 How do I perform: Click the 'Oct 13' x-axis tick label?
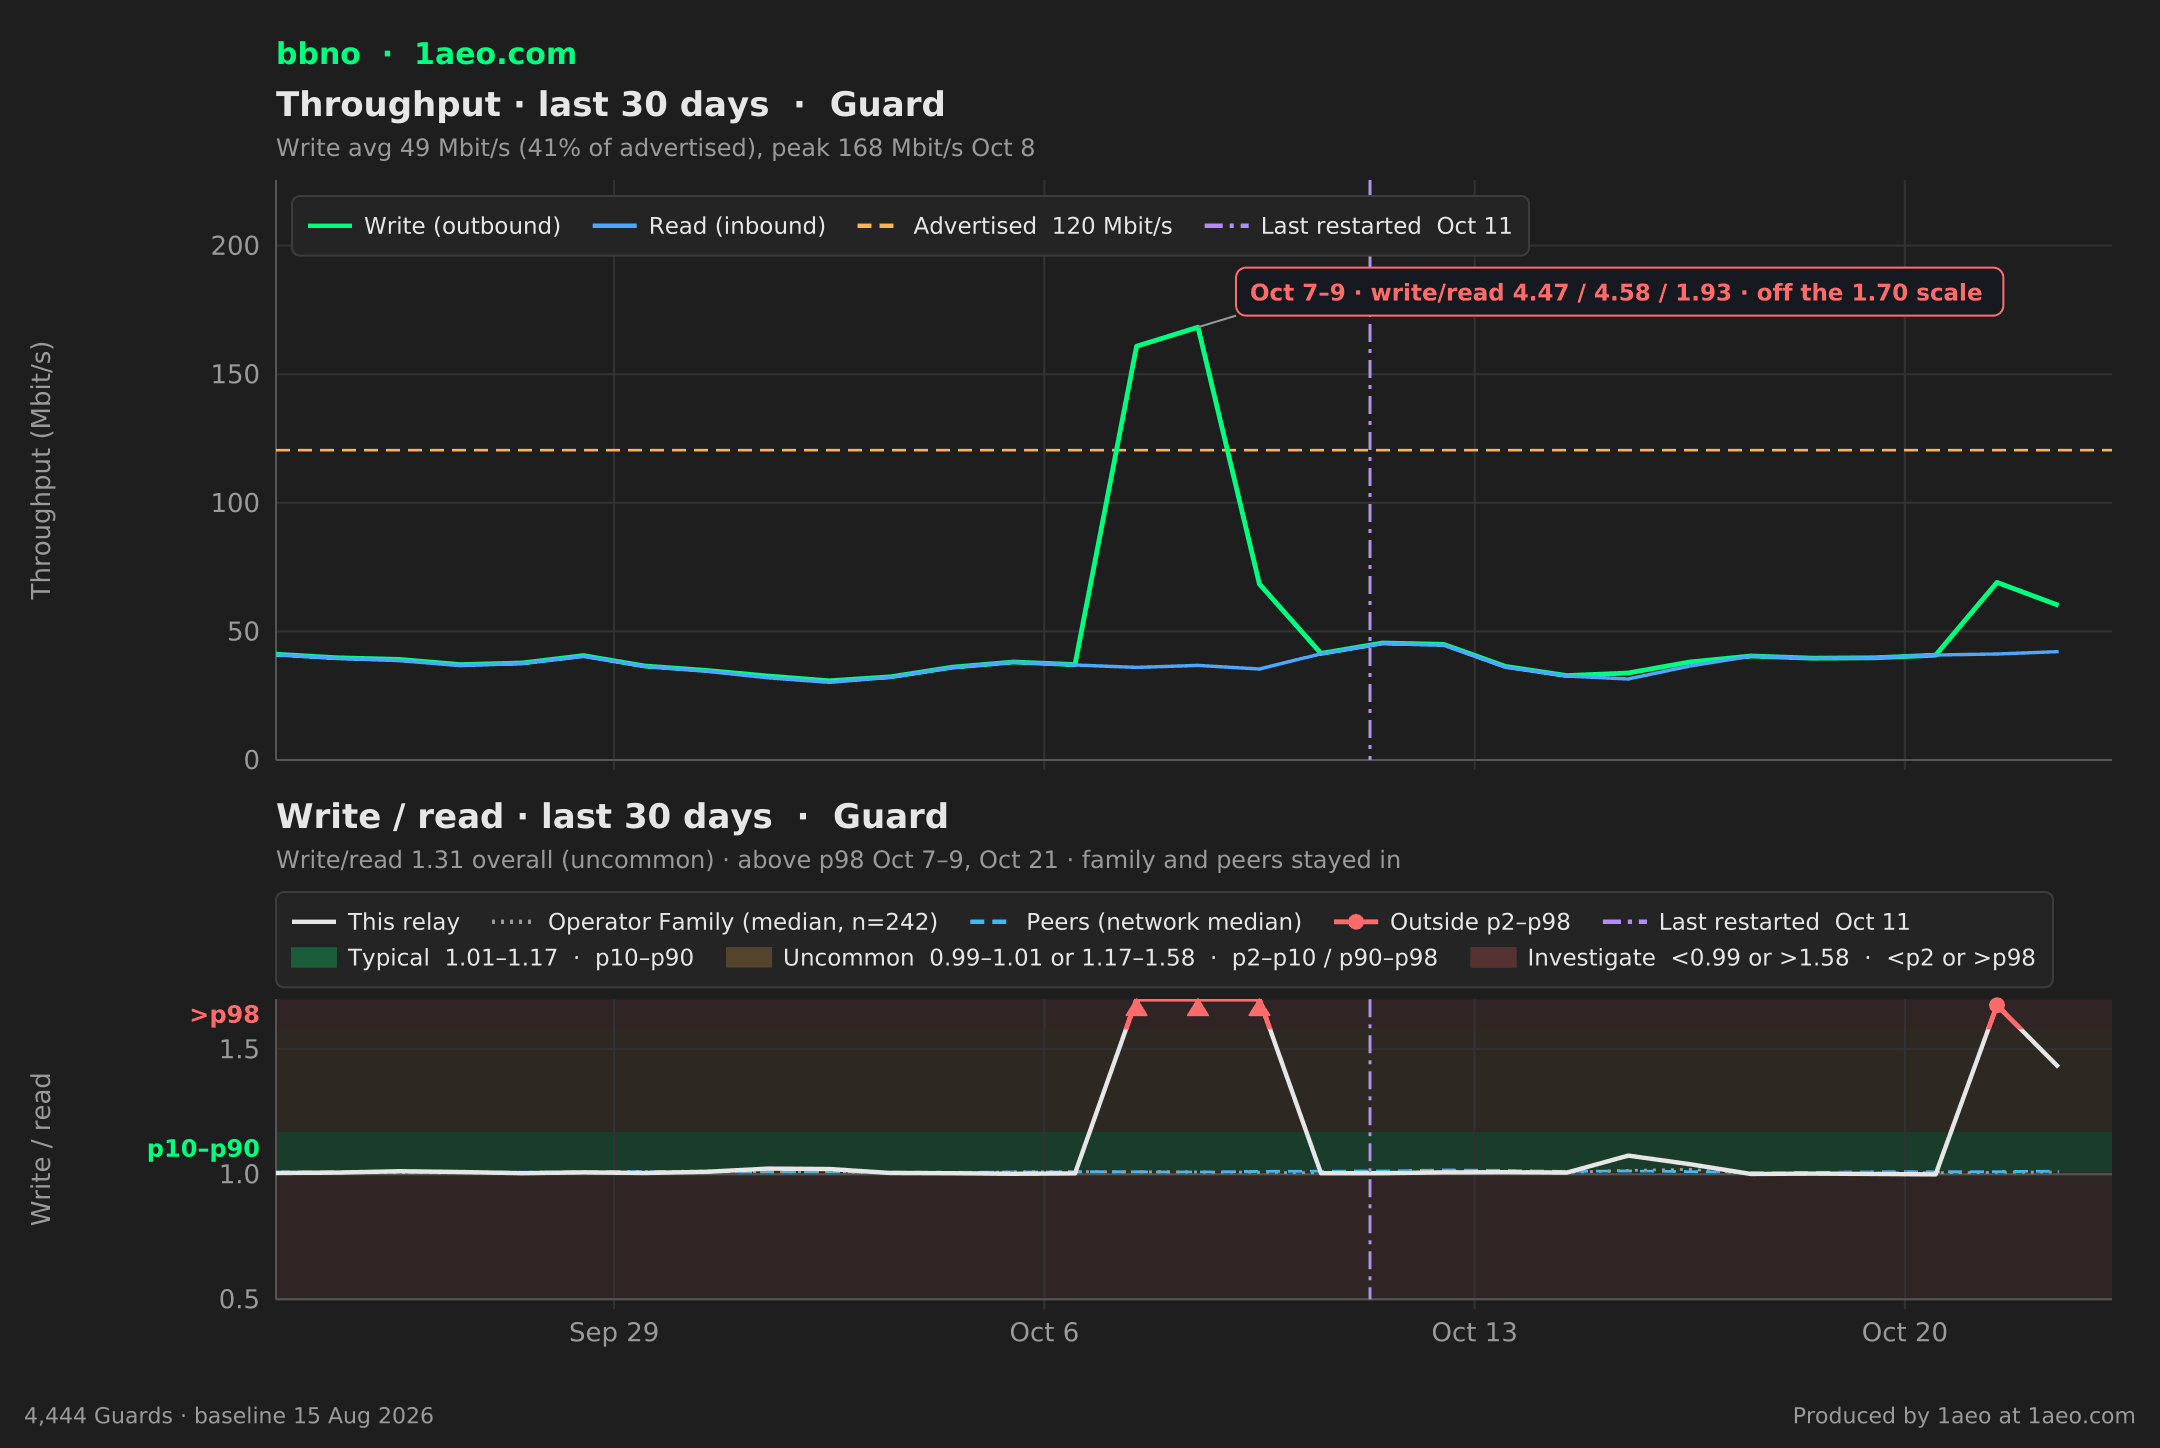1474,1333
